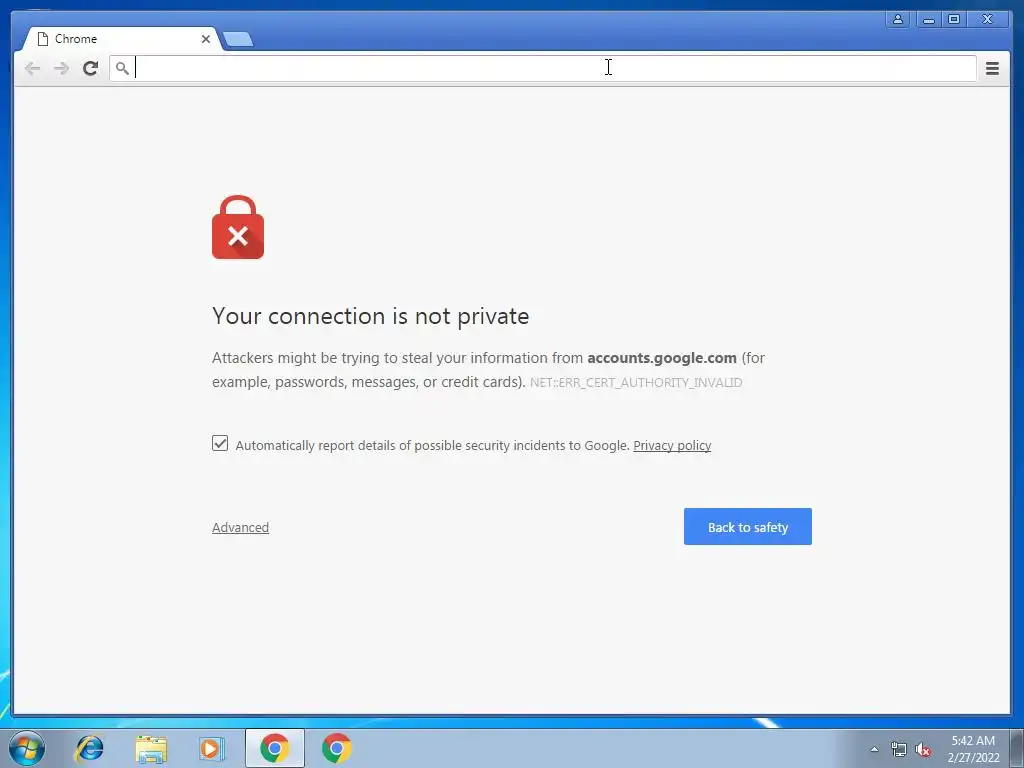Click the second Chrome taskbar icon

click(x=336, y=748)
